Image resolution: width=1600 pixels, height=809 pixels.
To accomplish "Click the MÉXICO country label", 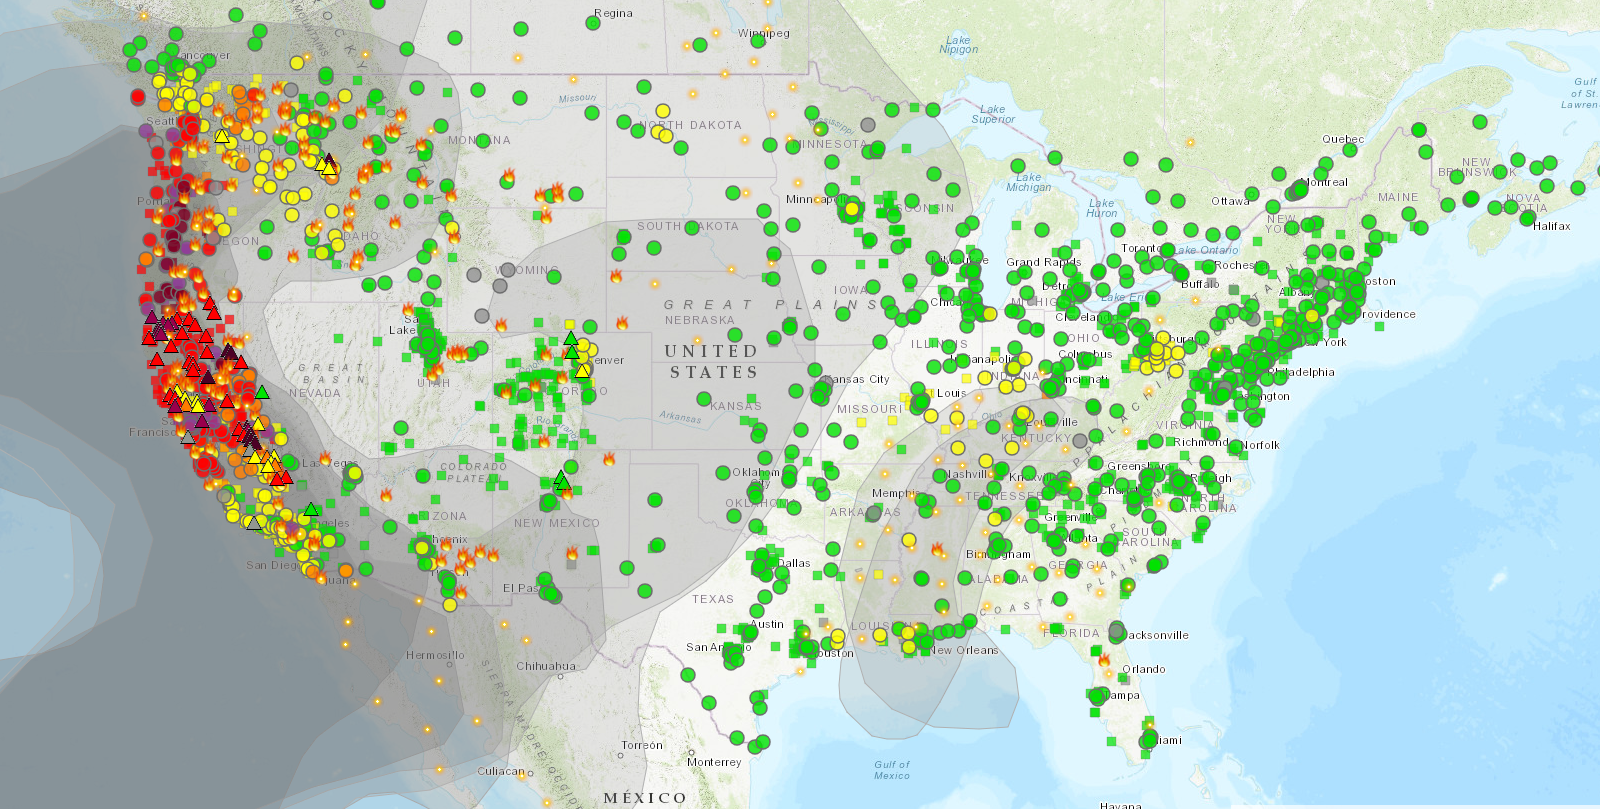I will coord(645,798).
